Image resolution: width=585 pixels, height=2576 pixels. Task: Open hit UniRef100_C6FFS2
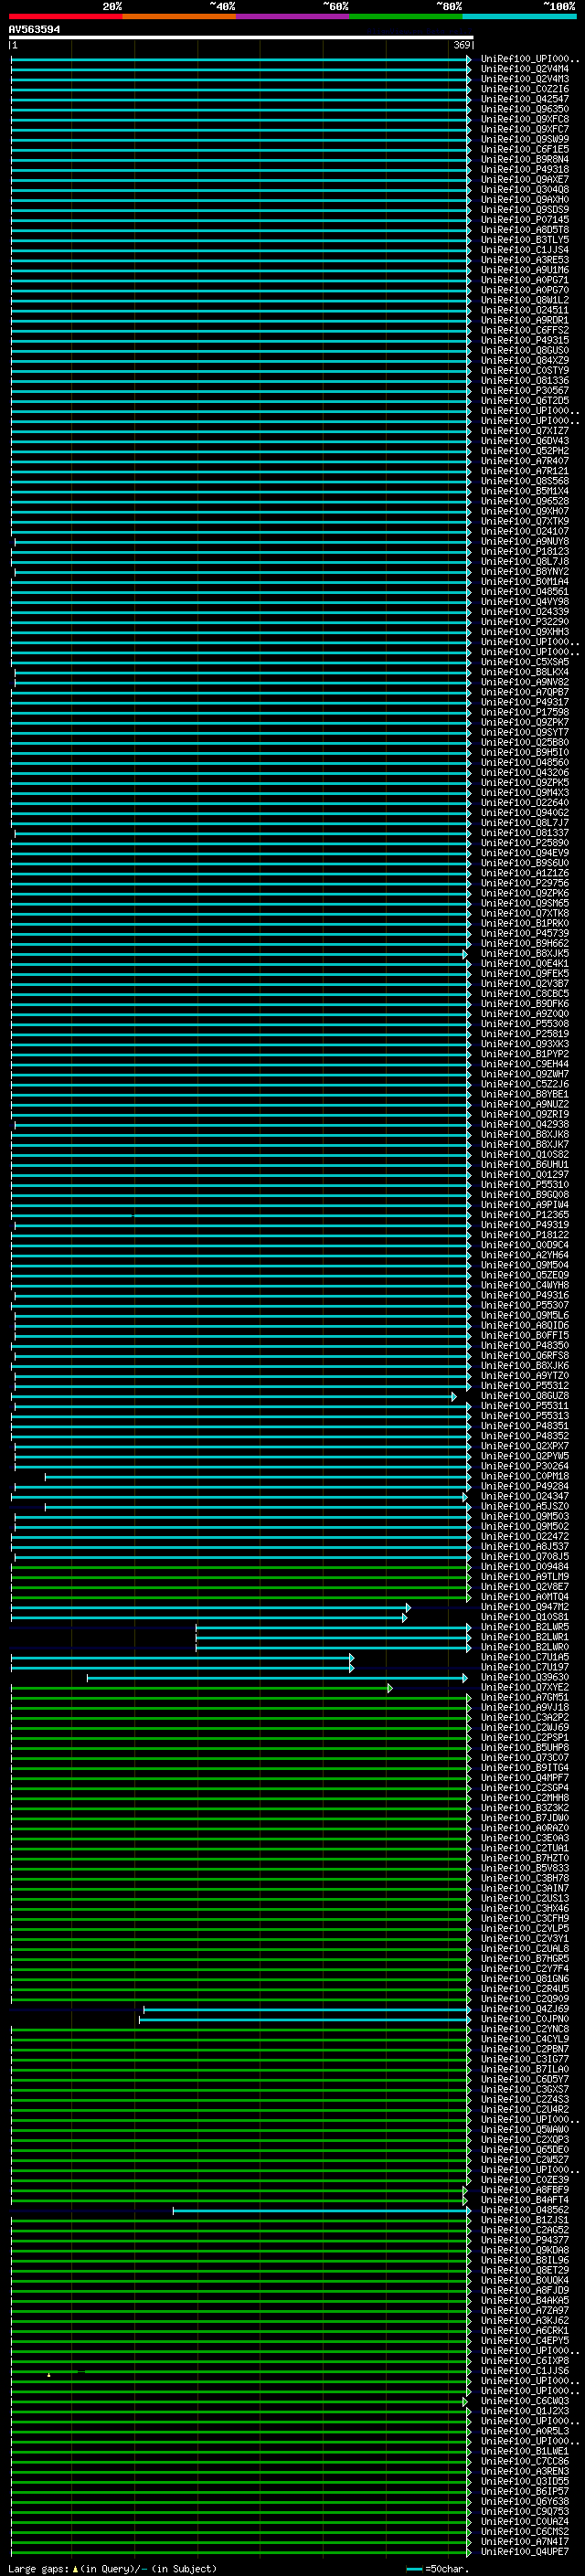click(525, 330)
